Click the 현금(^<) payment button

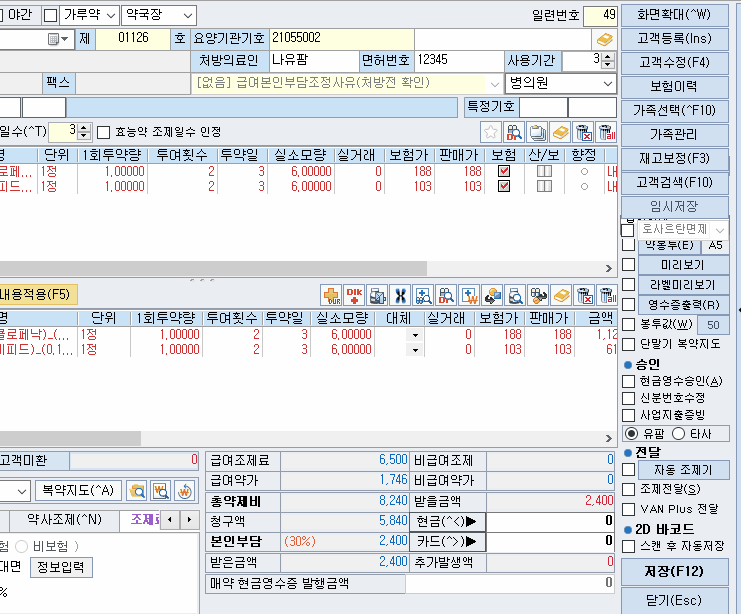tap(447, 521)
